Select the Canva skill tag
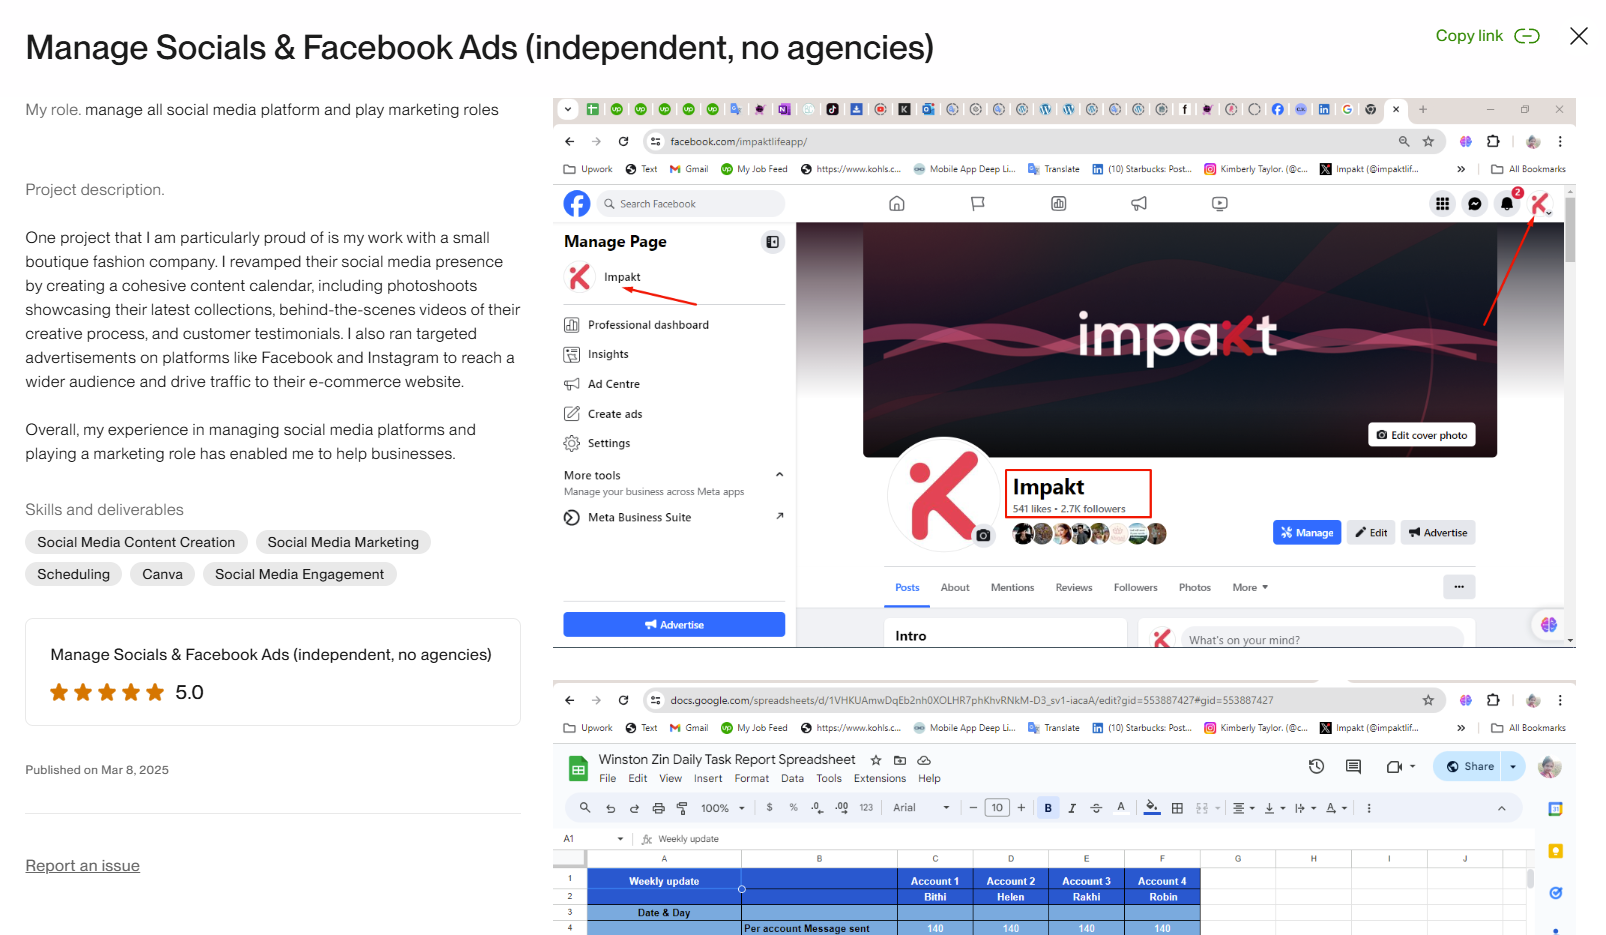The height and width of the screenshot is (935, 1606). click(x=162, y=574)
